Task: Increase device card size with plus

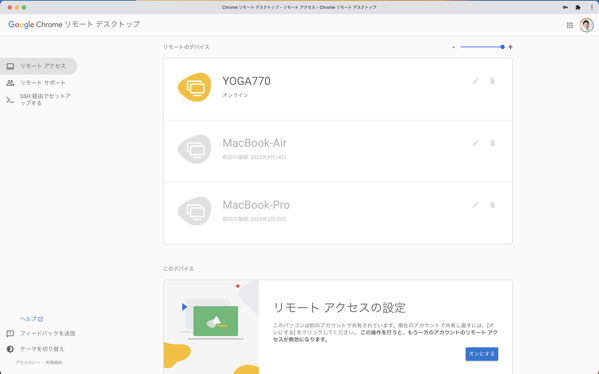Action: coord(510,47)
